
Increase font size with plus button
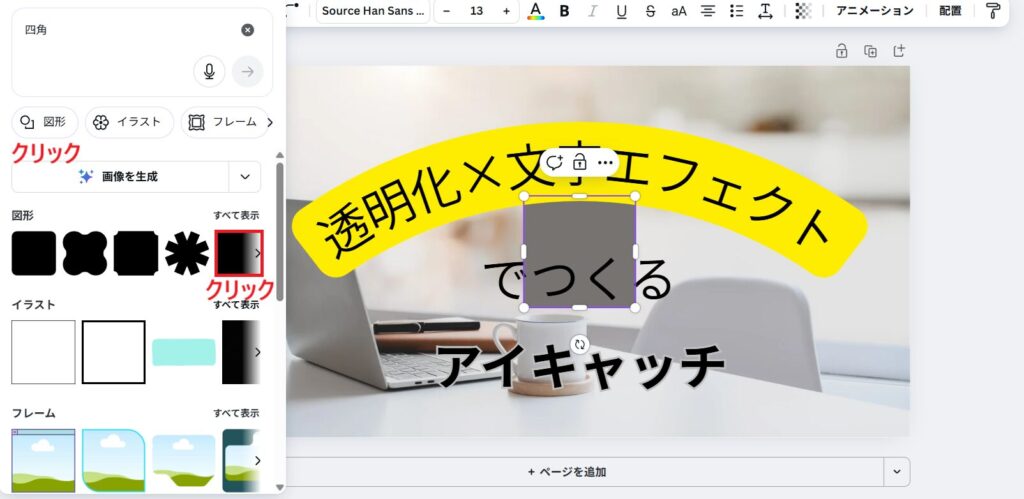pyautogui.click(x=506, y=11)
